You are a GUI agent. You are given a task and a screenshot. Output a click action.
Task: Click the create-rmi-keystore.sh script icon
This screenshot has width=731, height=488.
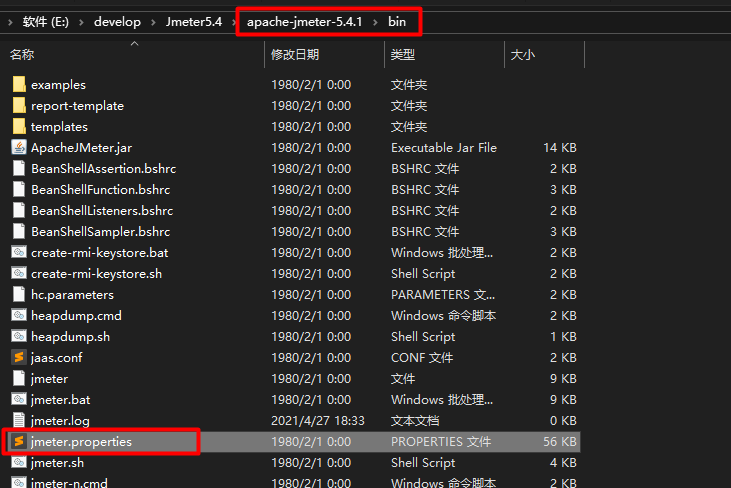click(x=19, y=273)
